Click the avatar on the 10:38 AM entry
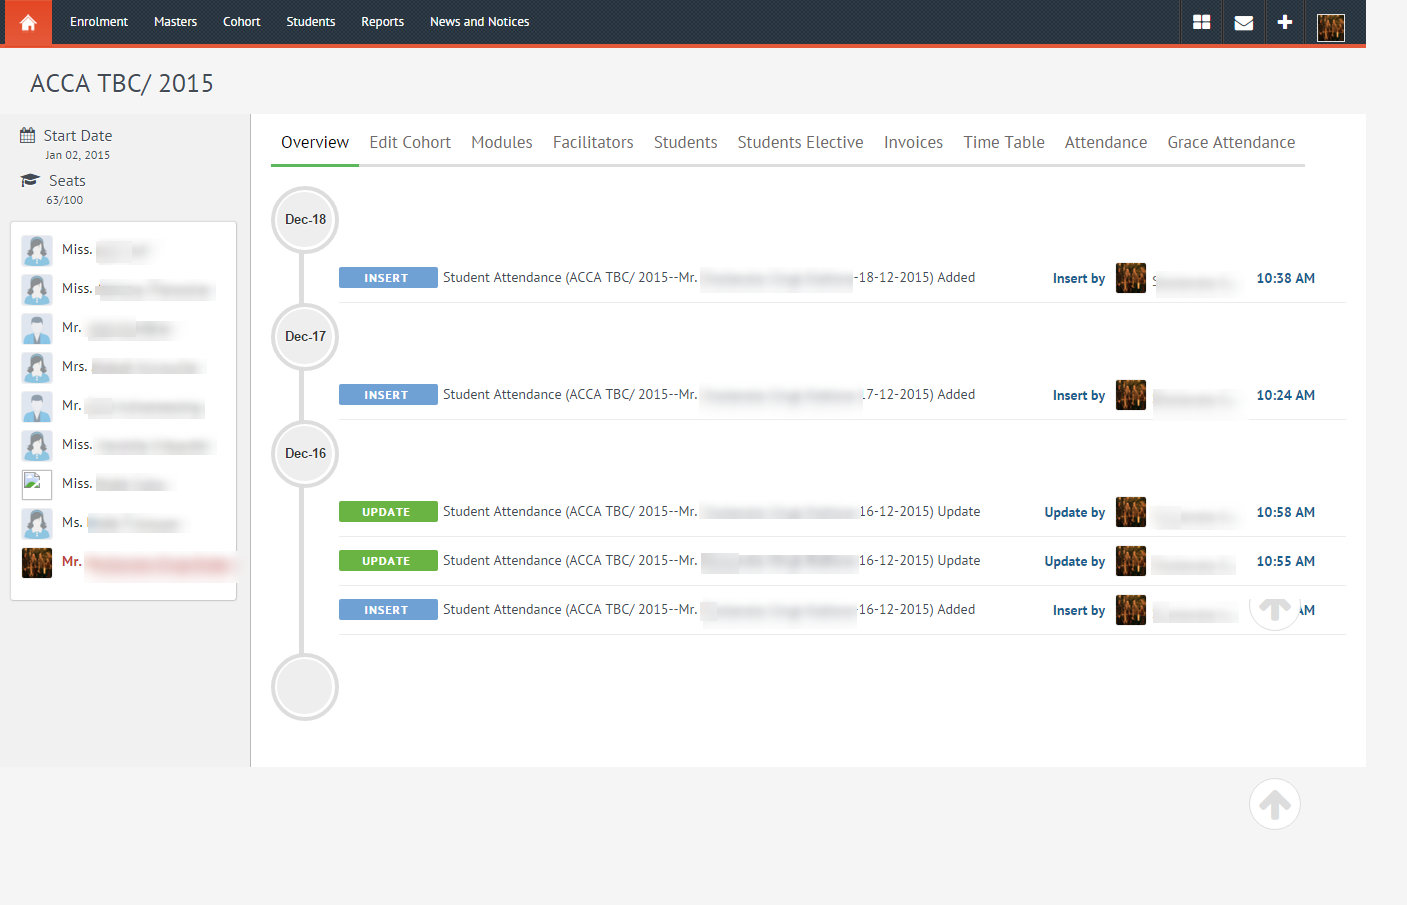Viewport: 1407px width, 905px height. (1131, 278)
